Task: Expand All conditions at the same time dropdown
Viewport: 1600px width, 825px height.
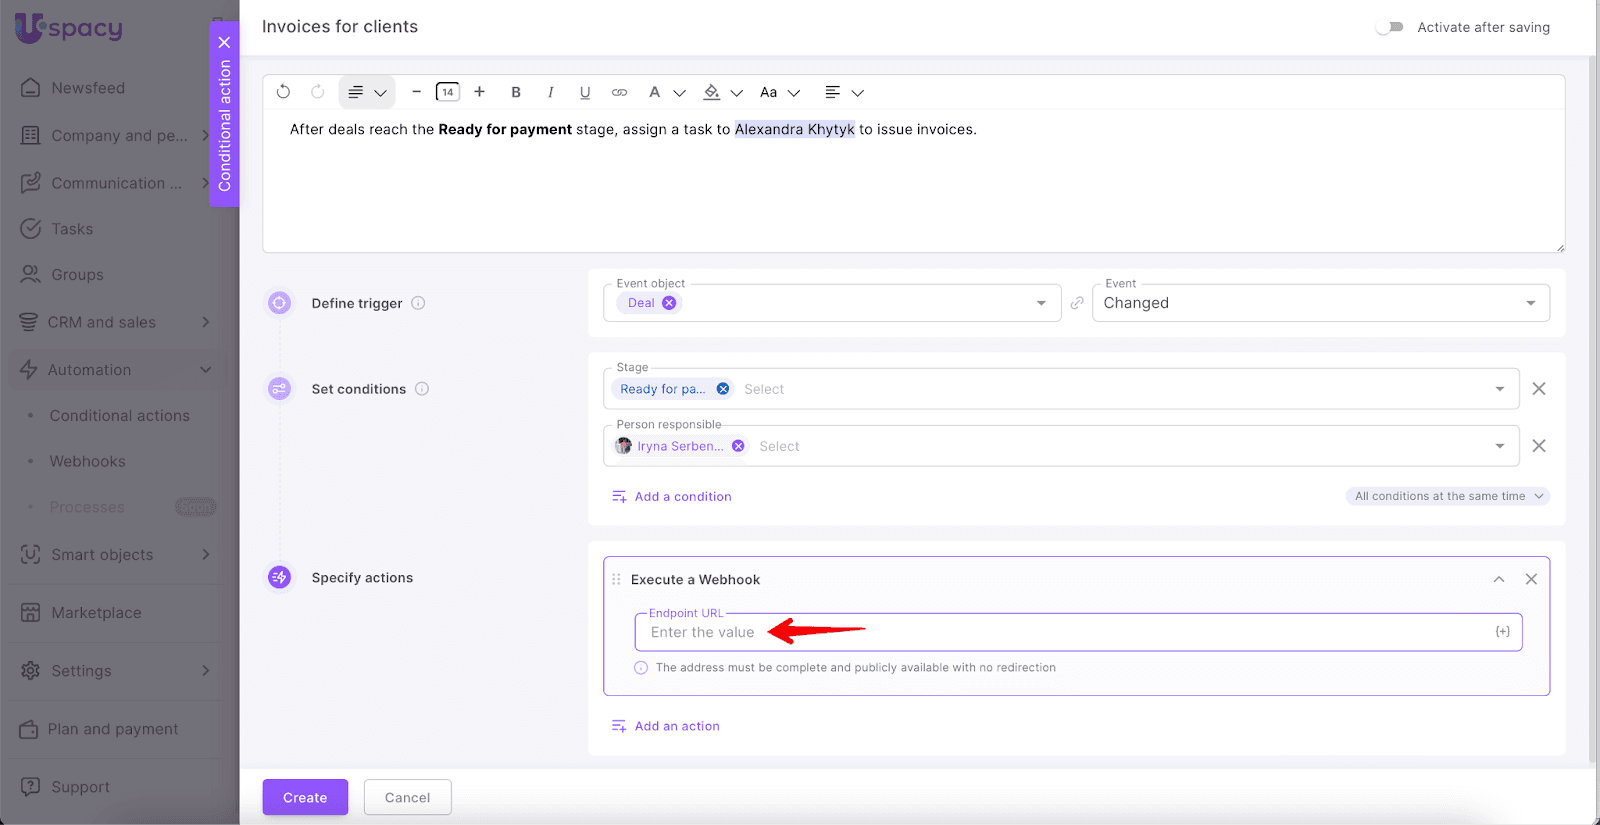Action: [x=1448, y=496]
